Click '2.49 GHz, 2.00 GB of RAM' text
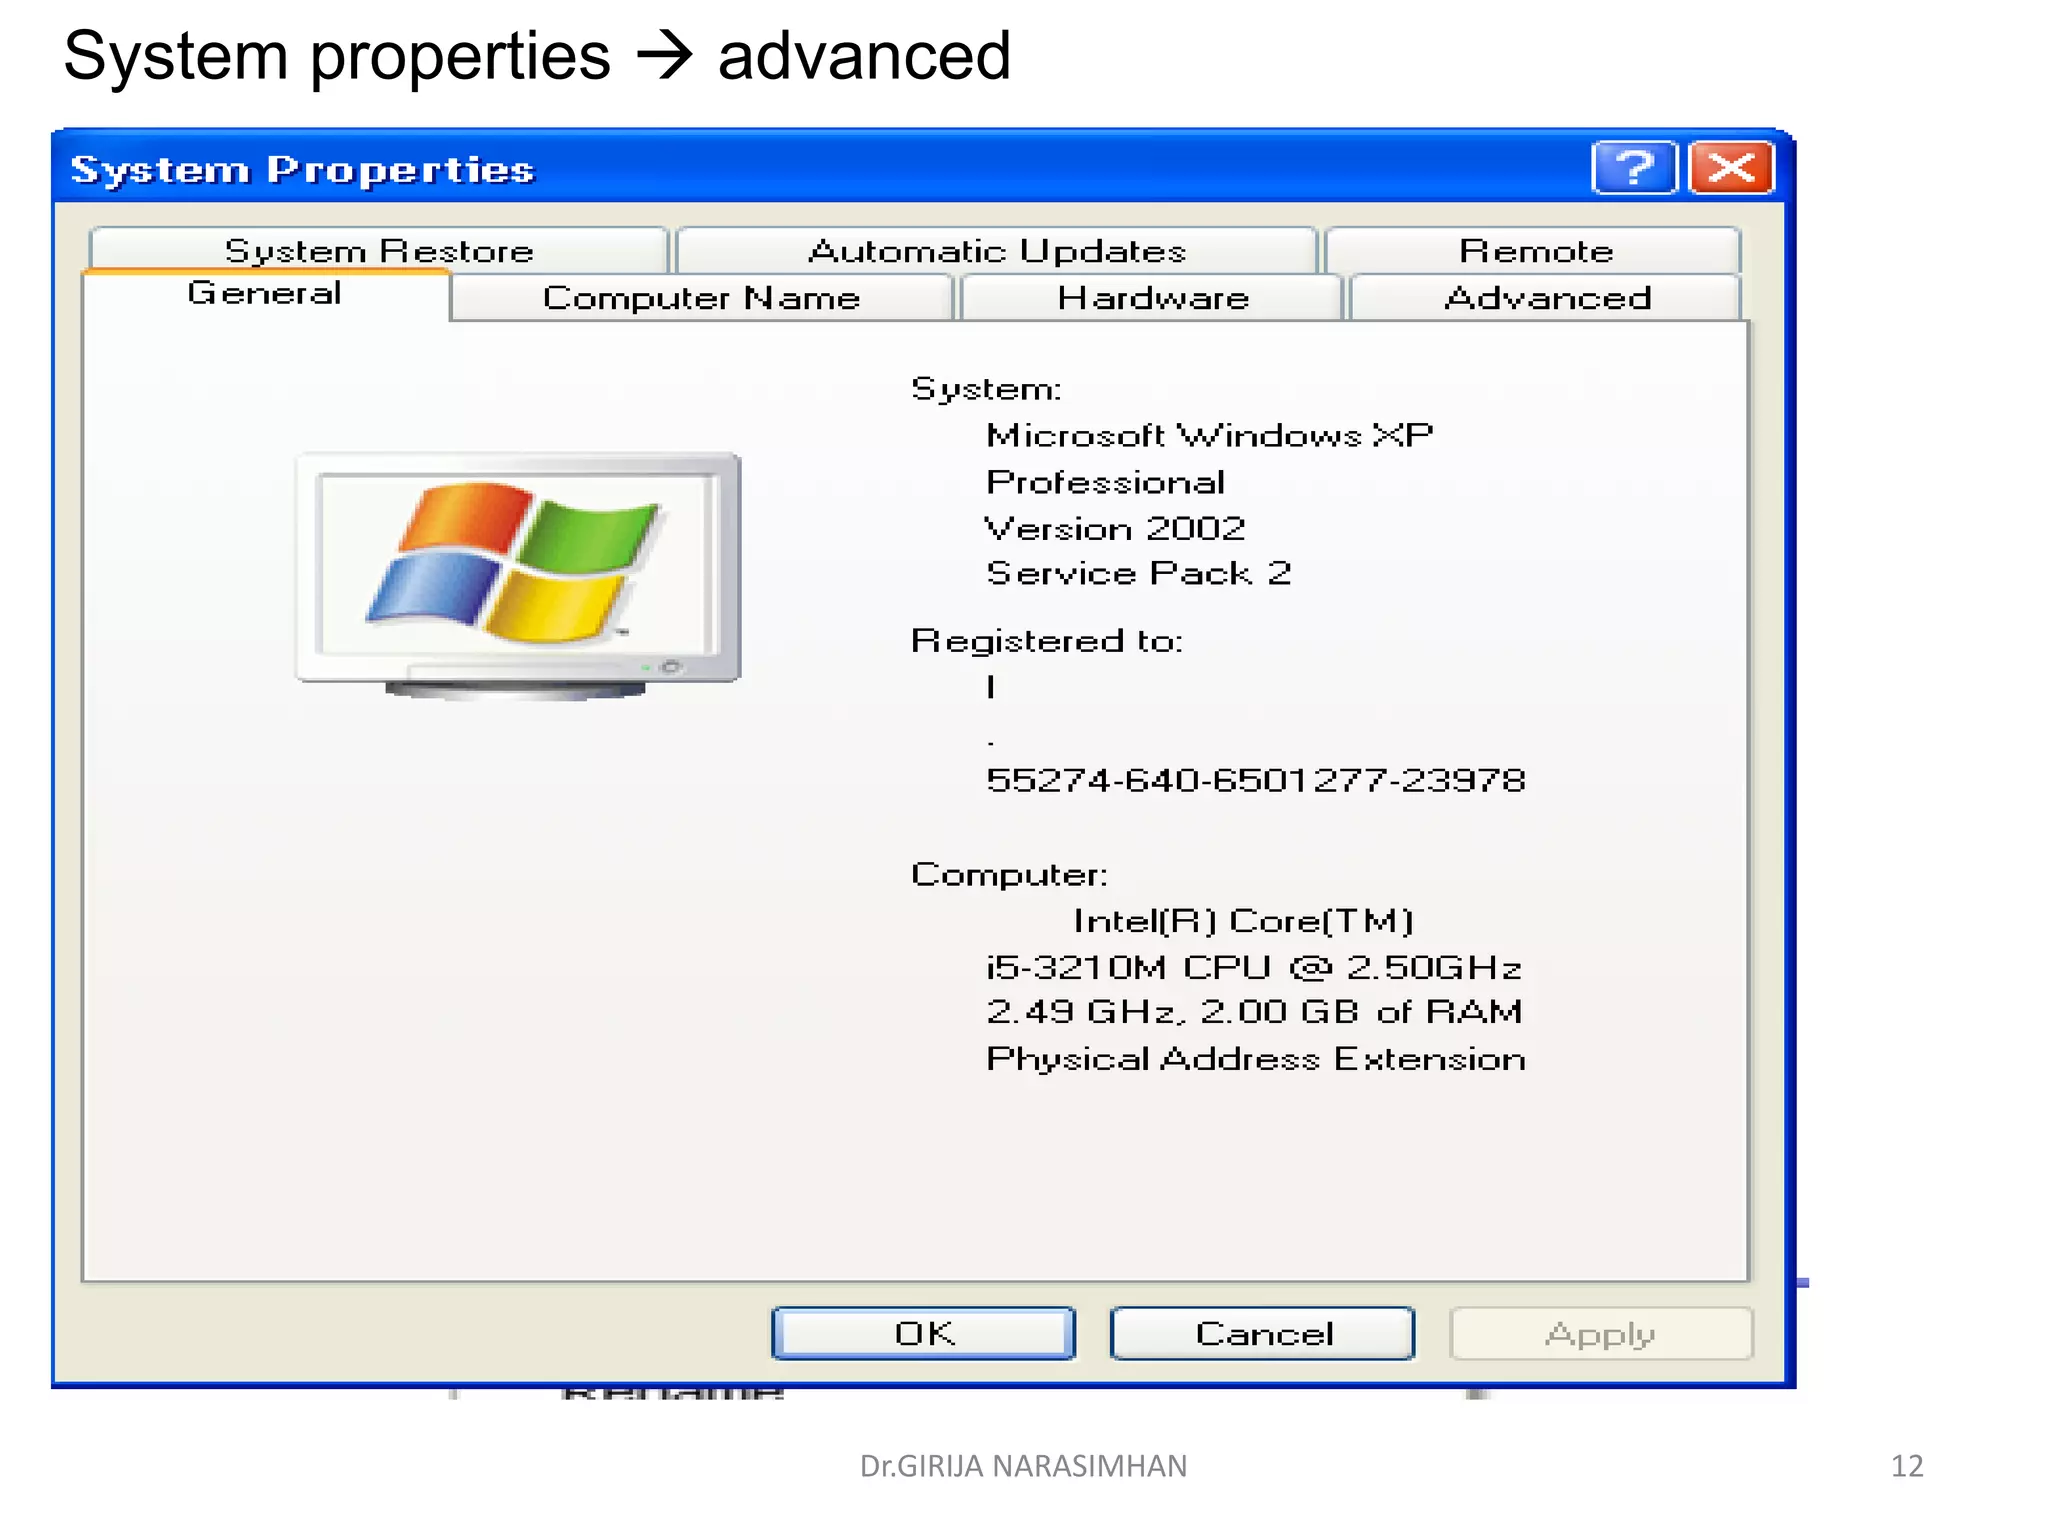Image resolution: width=2048 pixels, height=1536 pixels. click(1254, 1012)
